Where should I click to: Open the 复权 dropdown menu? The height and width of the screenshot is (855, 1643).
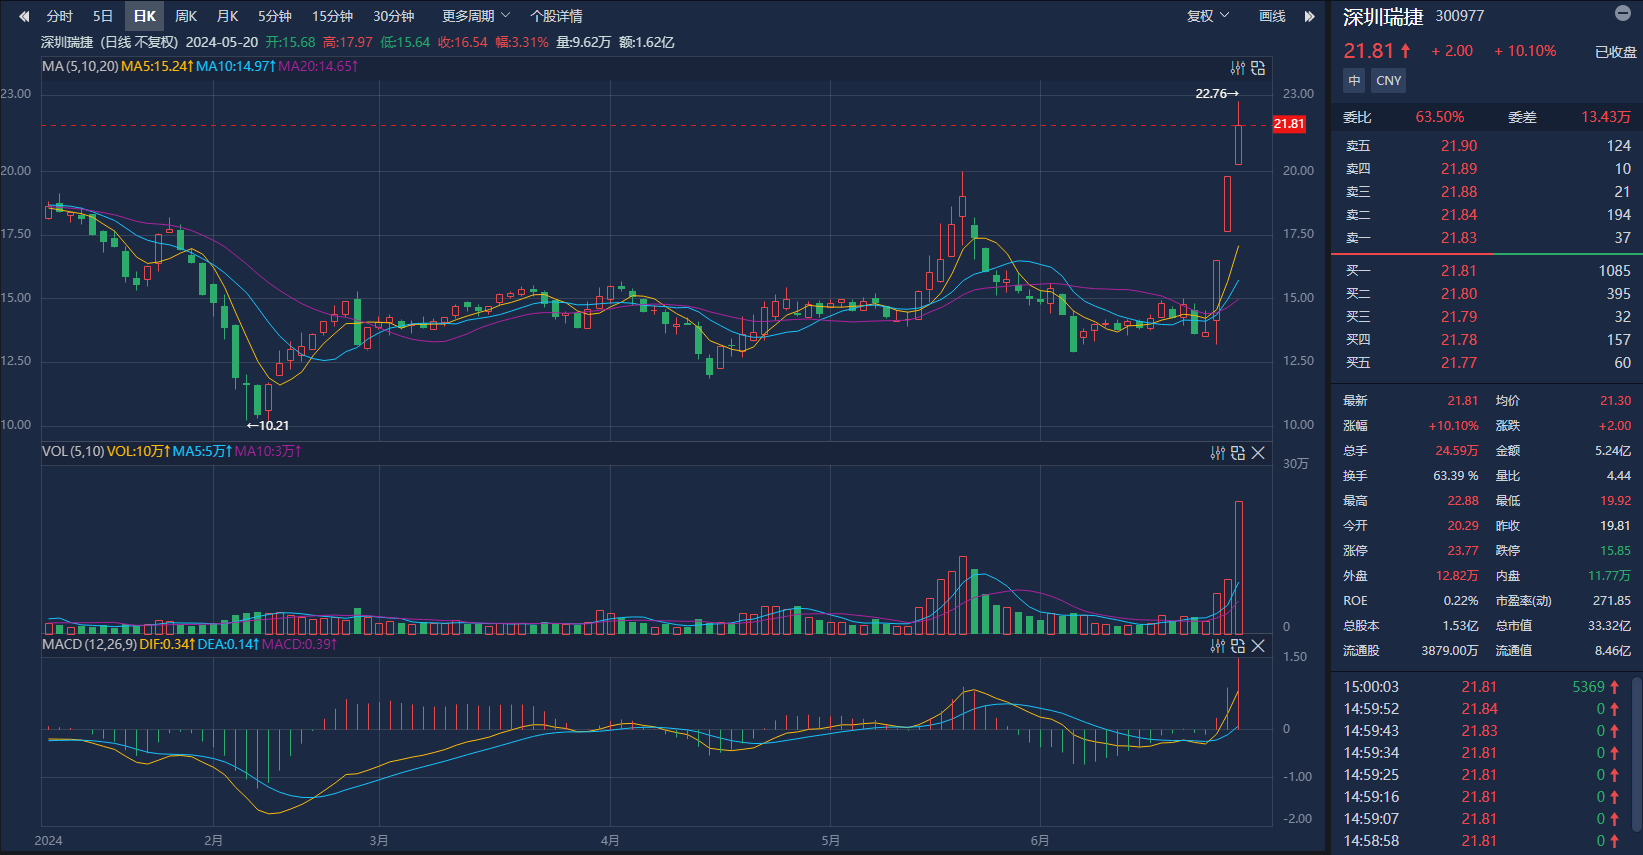[x=1207, y=16]
